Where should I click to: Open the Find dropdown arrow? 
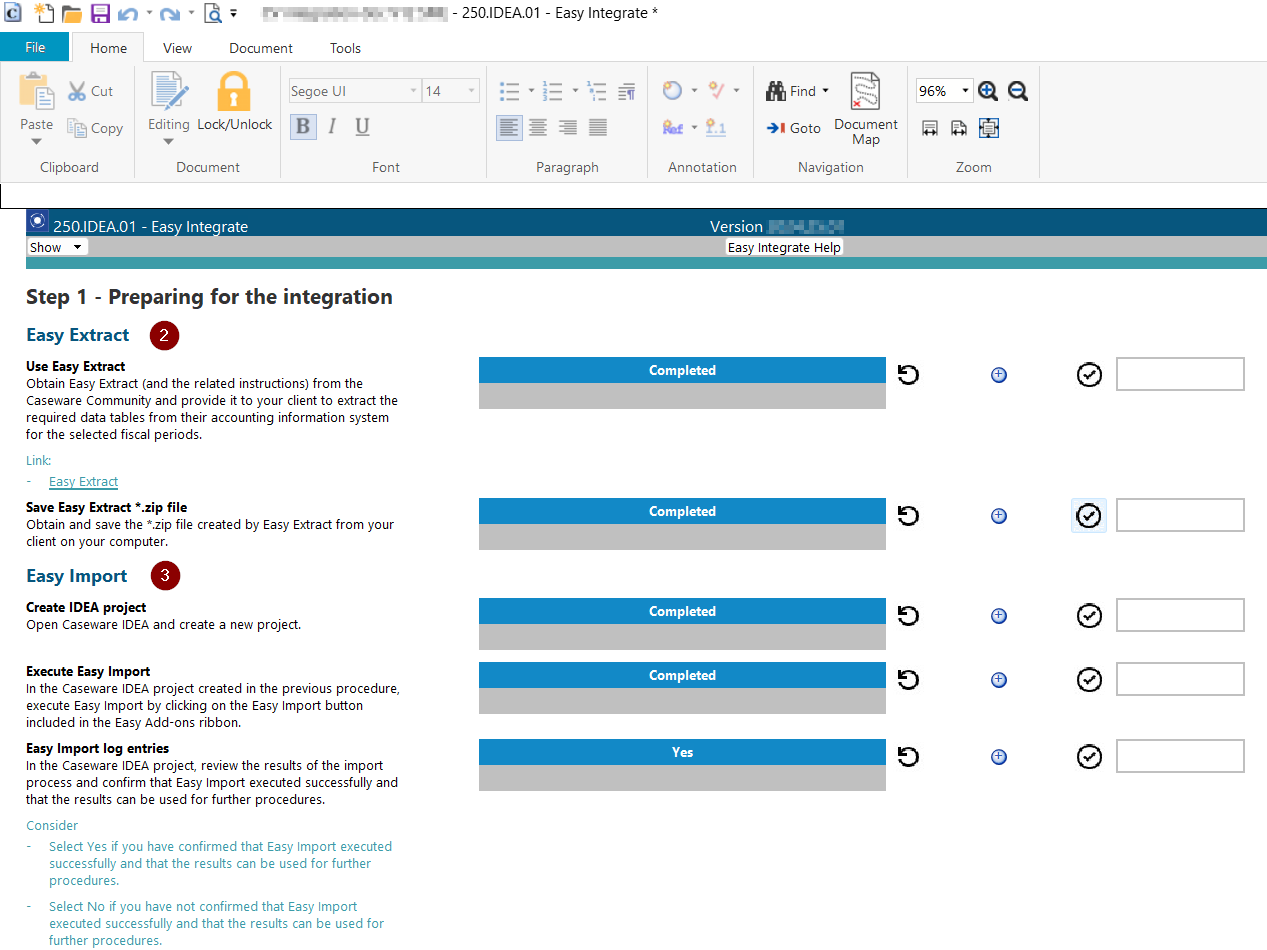click(826, 91)
